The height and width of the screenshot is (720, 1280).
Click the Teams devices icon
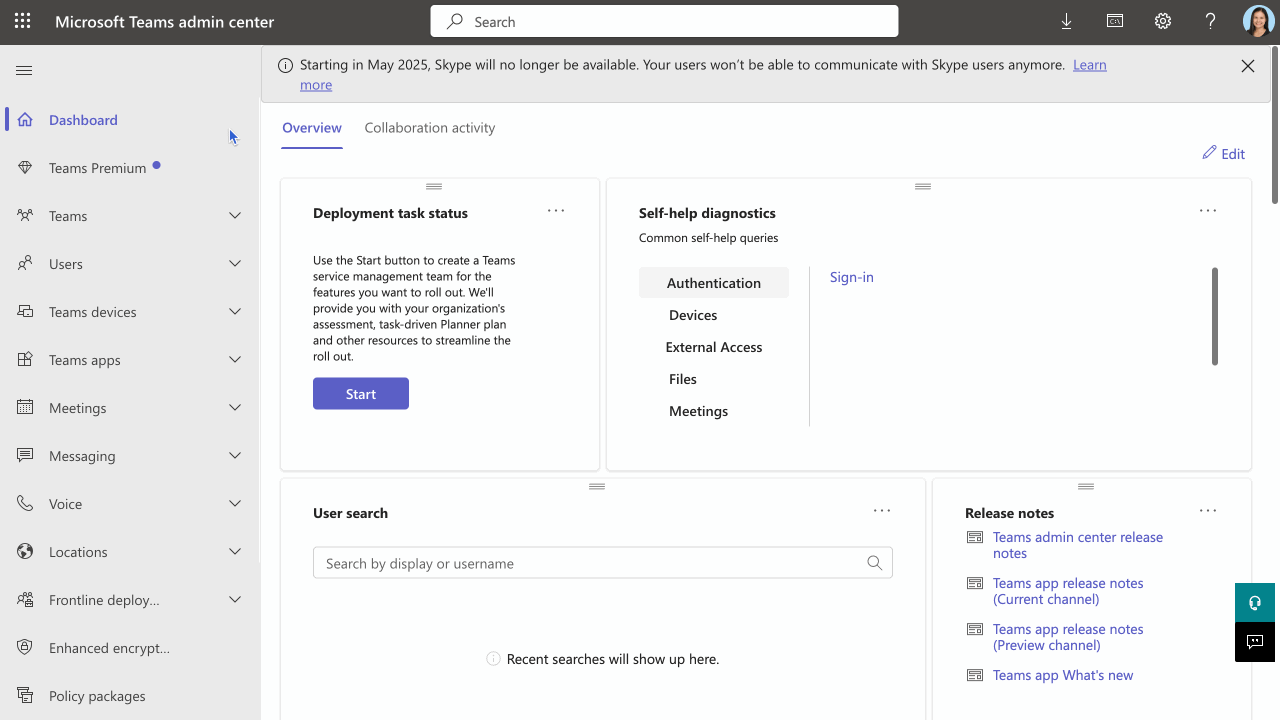click(25, 311)
